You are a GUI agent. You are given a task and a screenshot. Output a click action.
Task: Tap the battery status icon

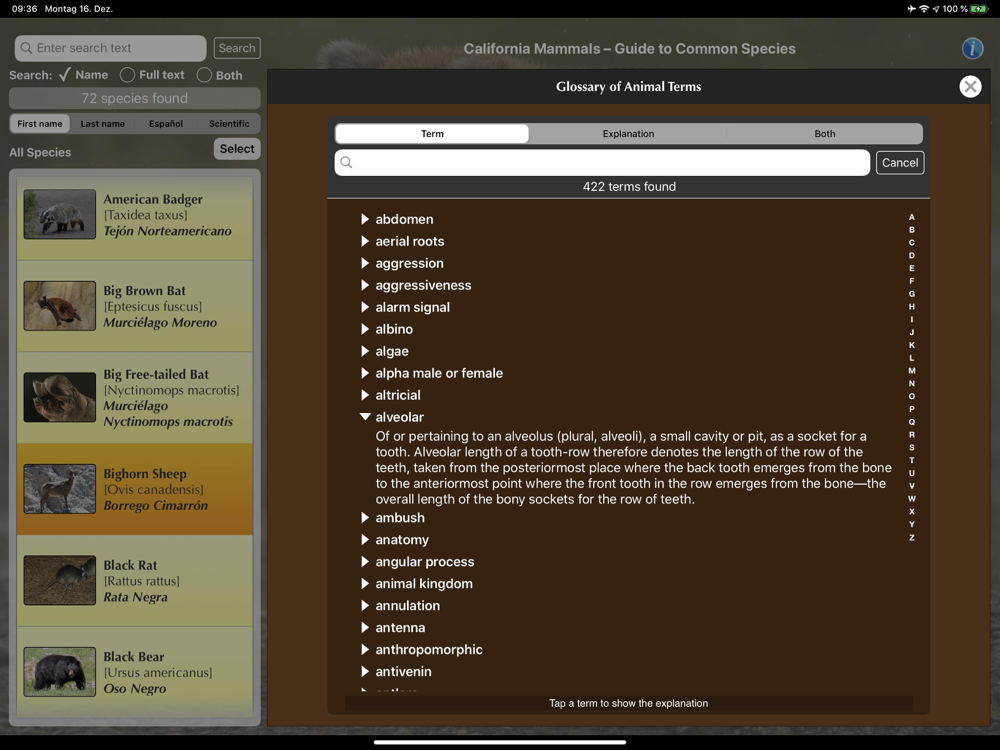pos(978,9)
